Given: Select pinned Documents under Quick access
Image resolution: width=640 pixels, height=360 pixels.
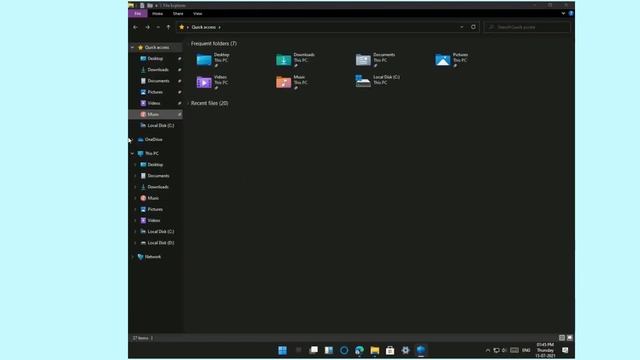Looking at the screenshot, I should tap(156, 81).
